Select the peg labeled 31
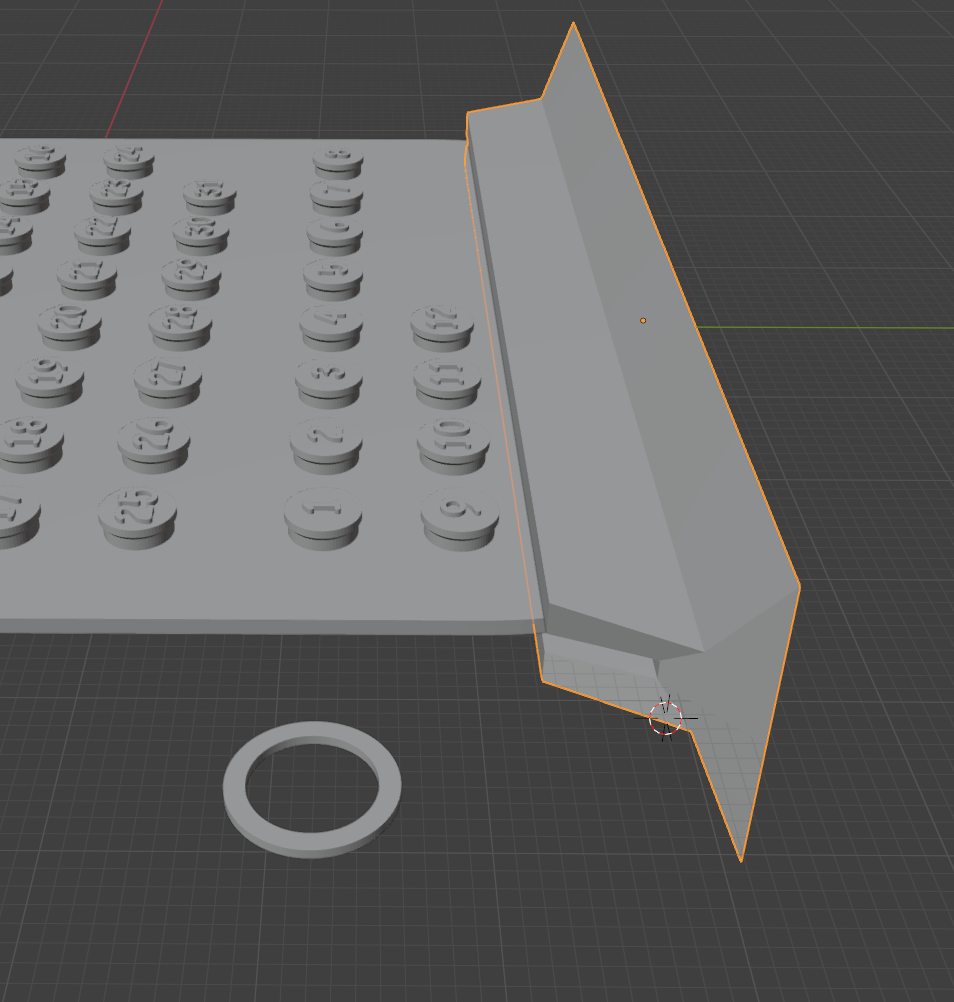 click(209, 194)
